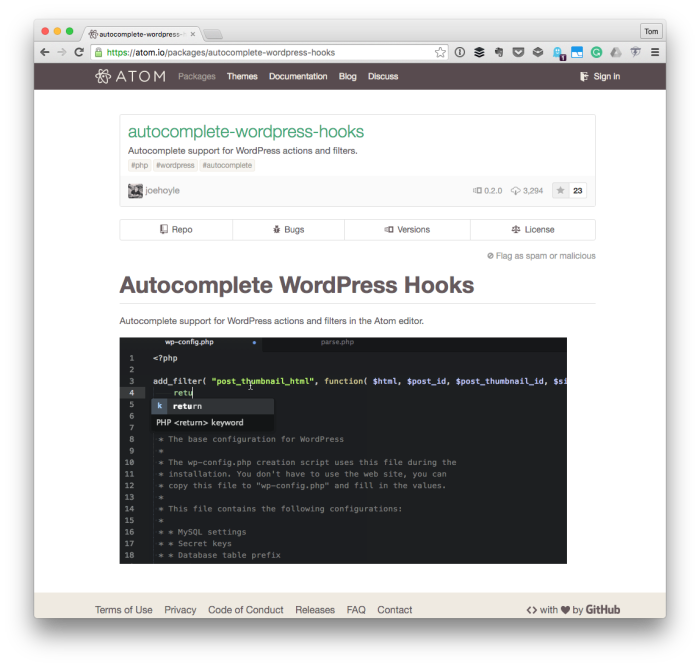
Task: Open the Evernote elephant extension
Action: pos(499,52)
